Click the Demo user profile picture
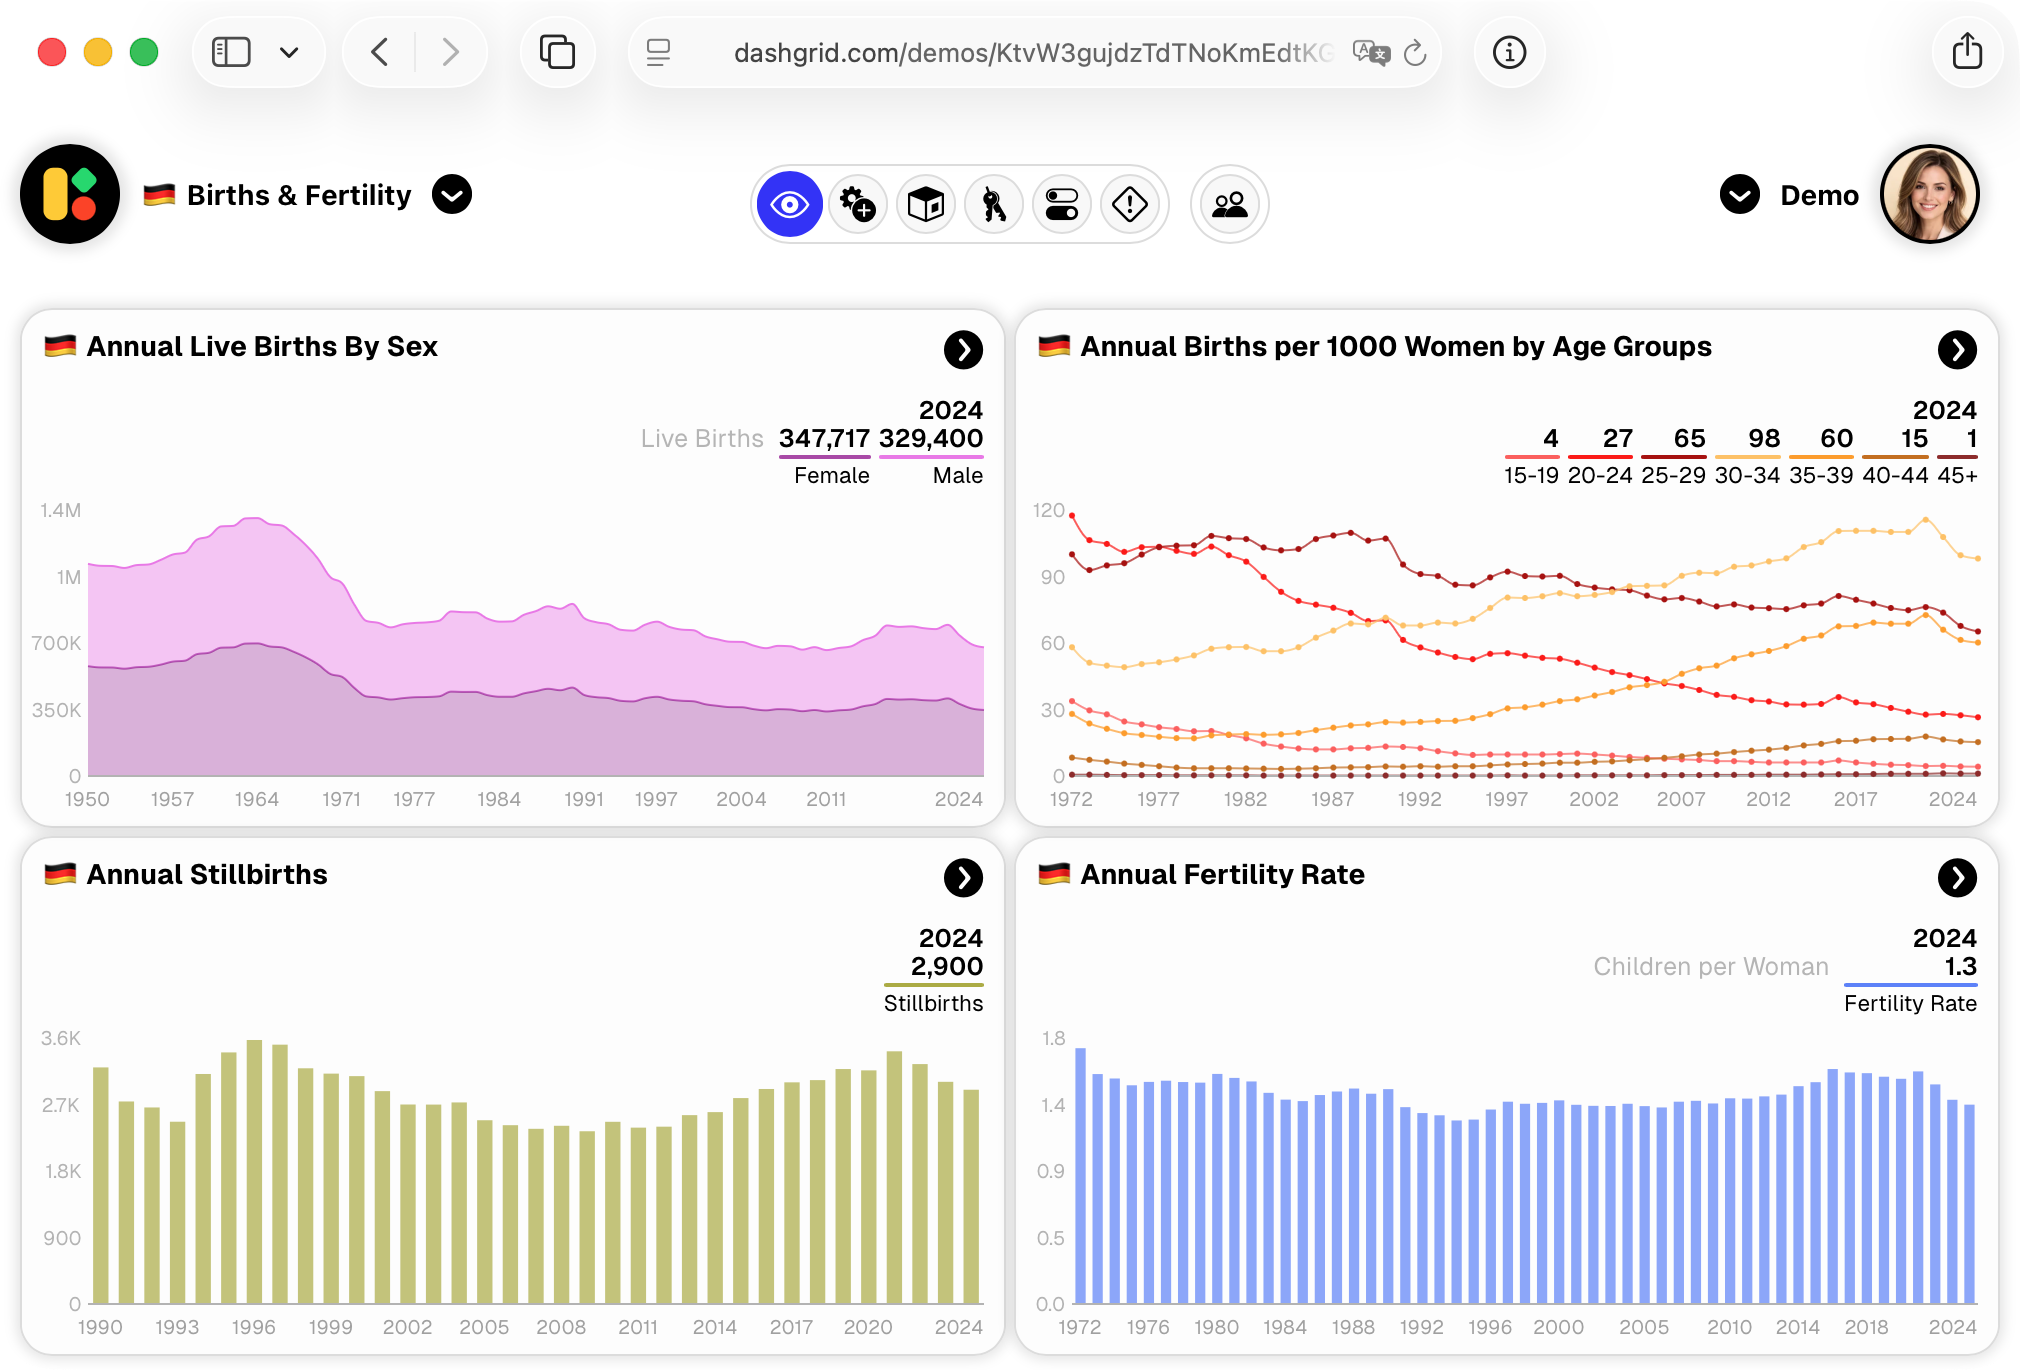Viewport: 2020px width, 1370px height. tap(1929, 194)
